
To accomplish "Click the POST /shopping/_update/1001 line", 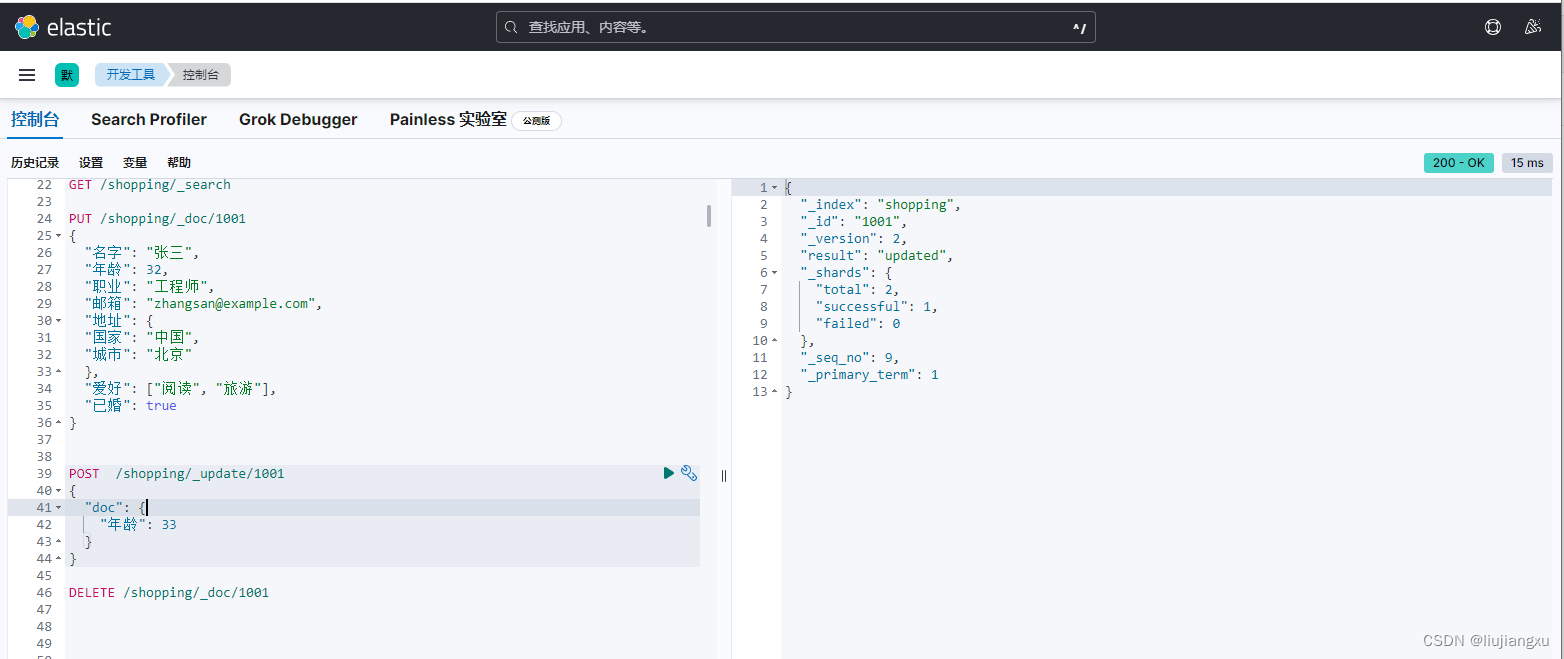I will click(176, 473).
